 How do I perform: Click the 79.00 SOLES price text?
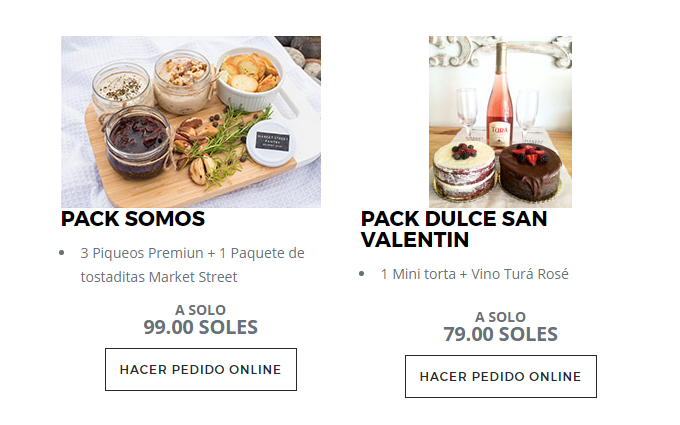(500, 334)
